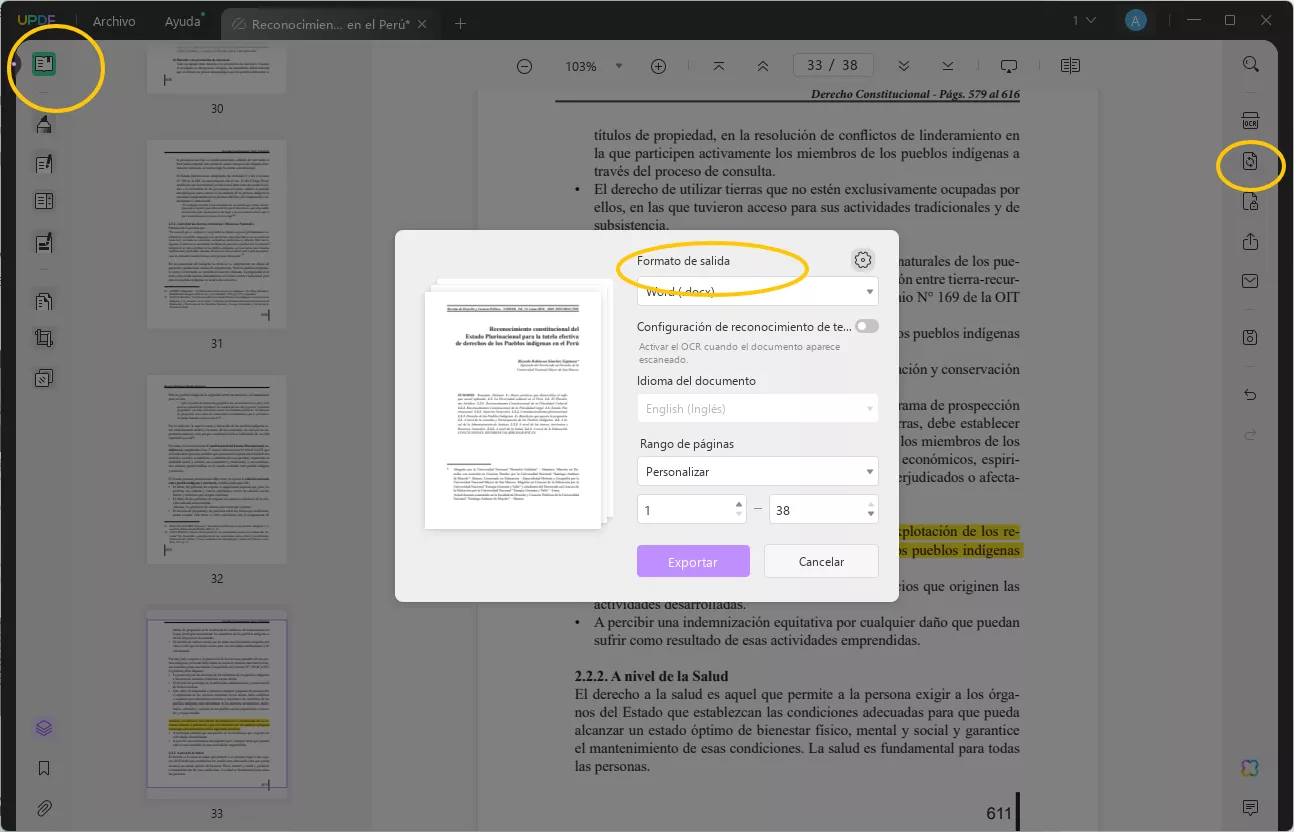
Task: Show the Attachments paperclip panel
Action: click(44, 807)
